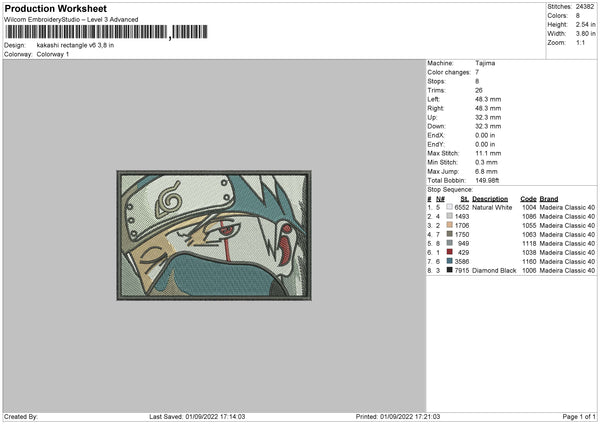Select the Max Jump value '6.8 mm'

[486, 171]
